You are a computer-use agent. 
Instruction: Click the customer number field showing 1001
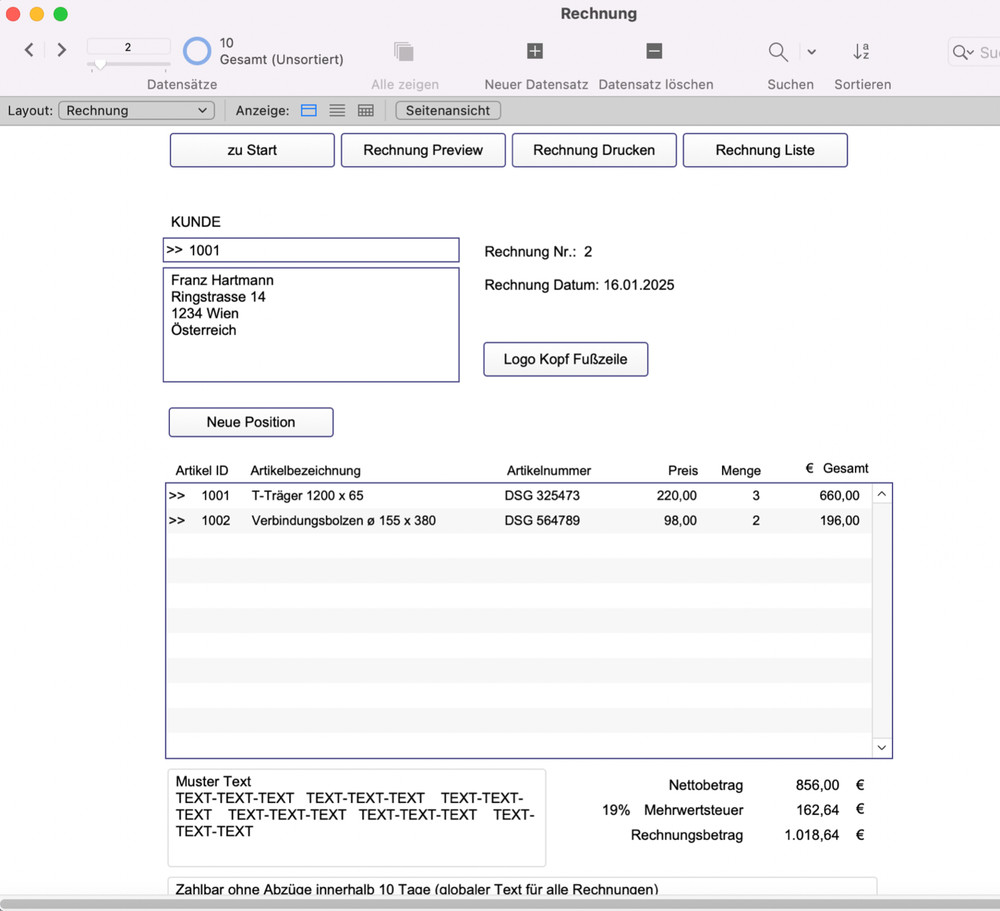310,249
